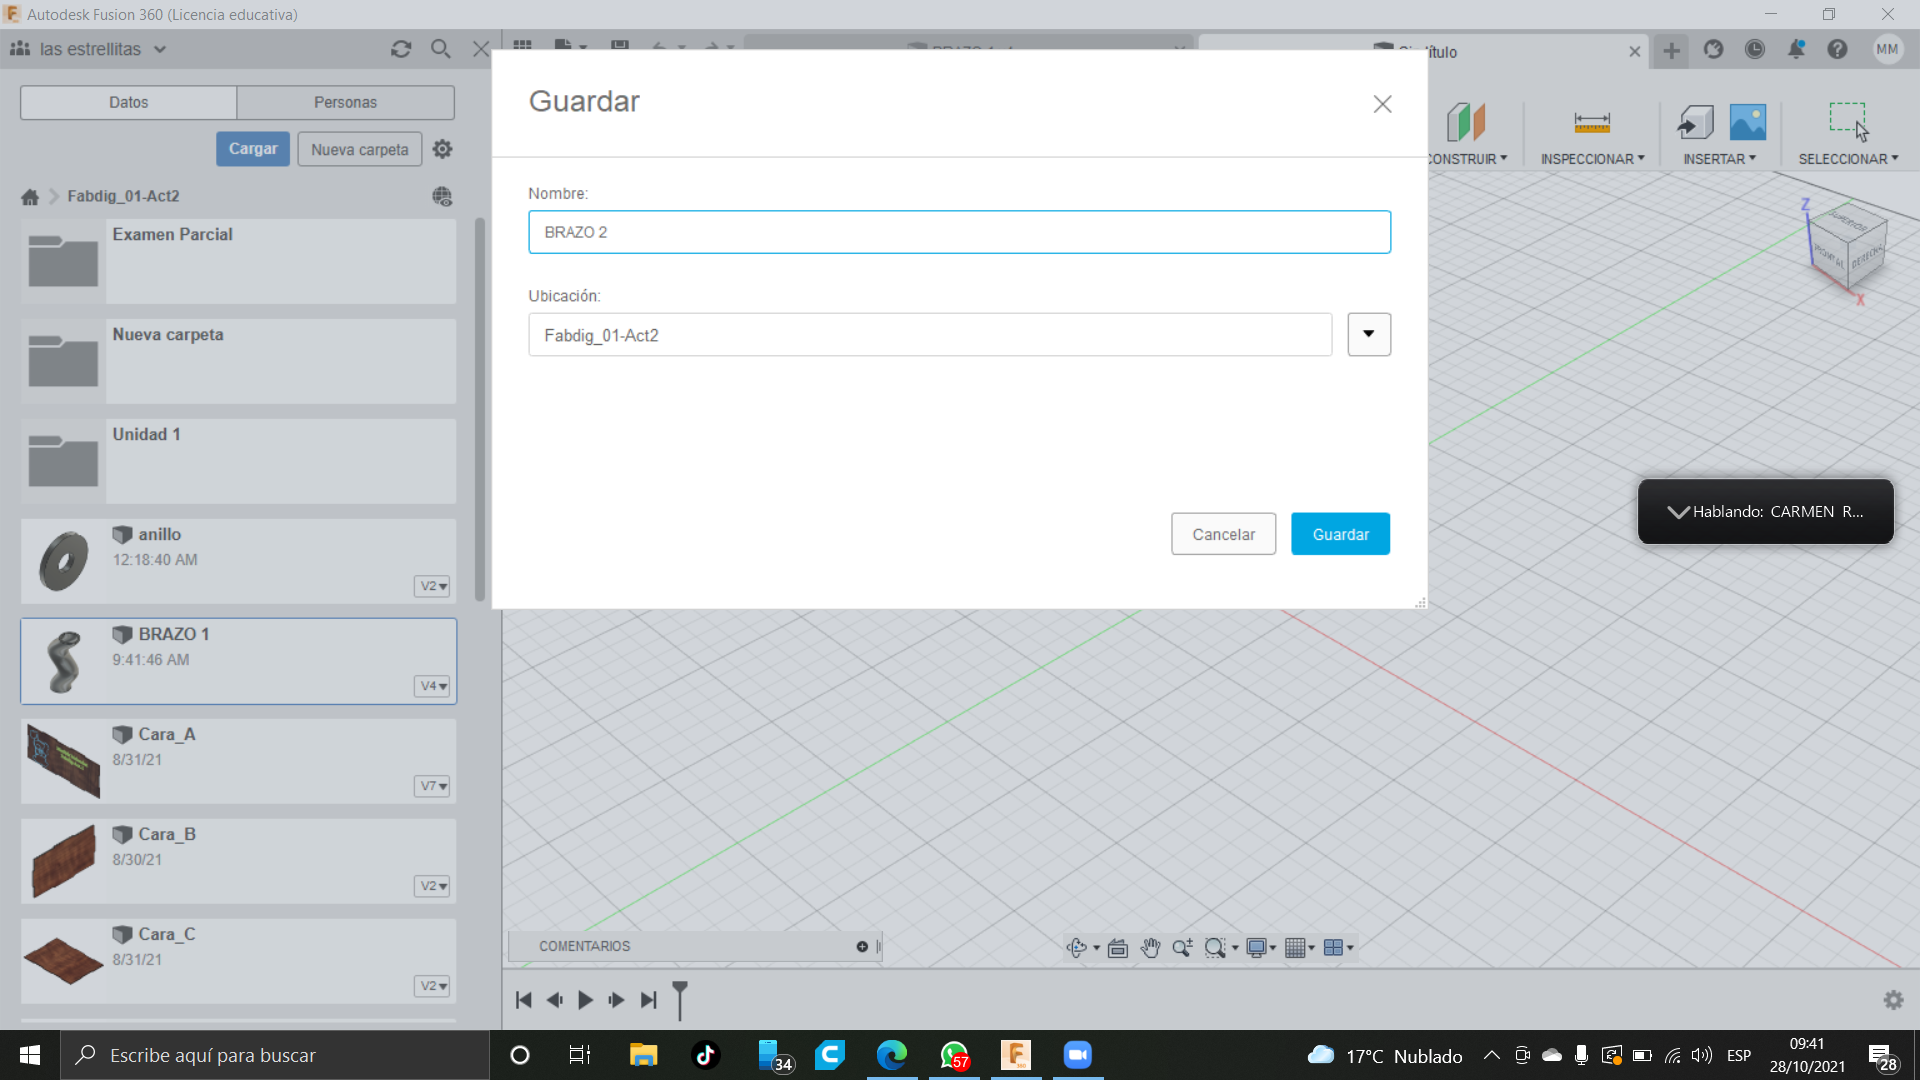Open SELECCIONAR menu dropdown
The image size is (1920, 1080).
(1848, 159)
